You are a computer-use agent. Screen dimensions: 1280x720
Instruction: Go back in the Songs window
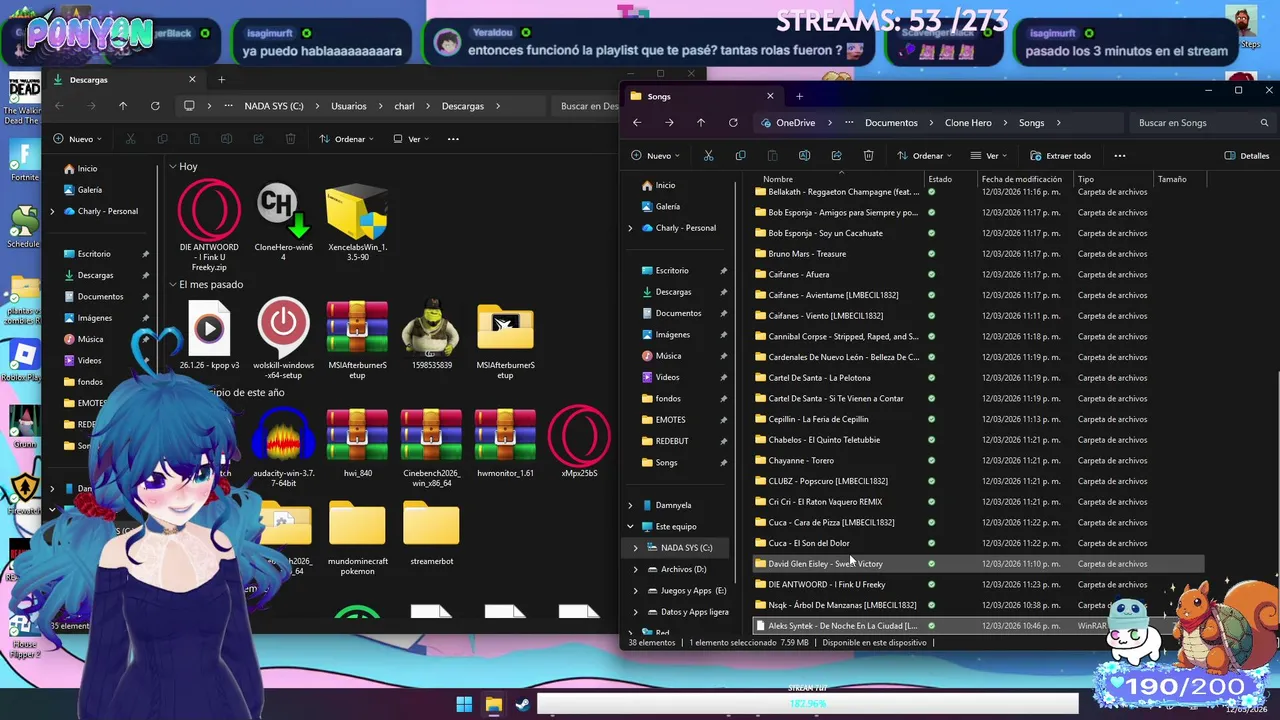tap(637, 123)
